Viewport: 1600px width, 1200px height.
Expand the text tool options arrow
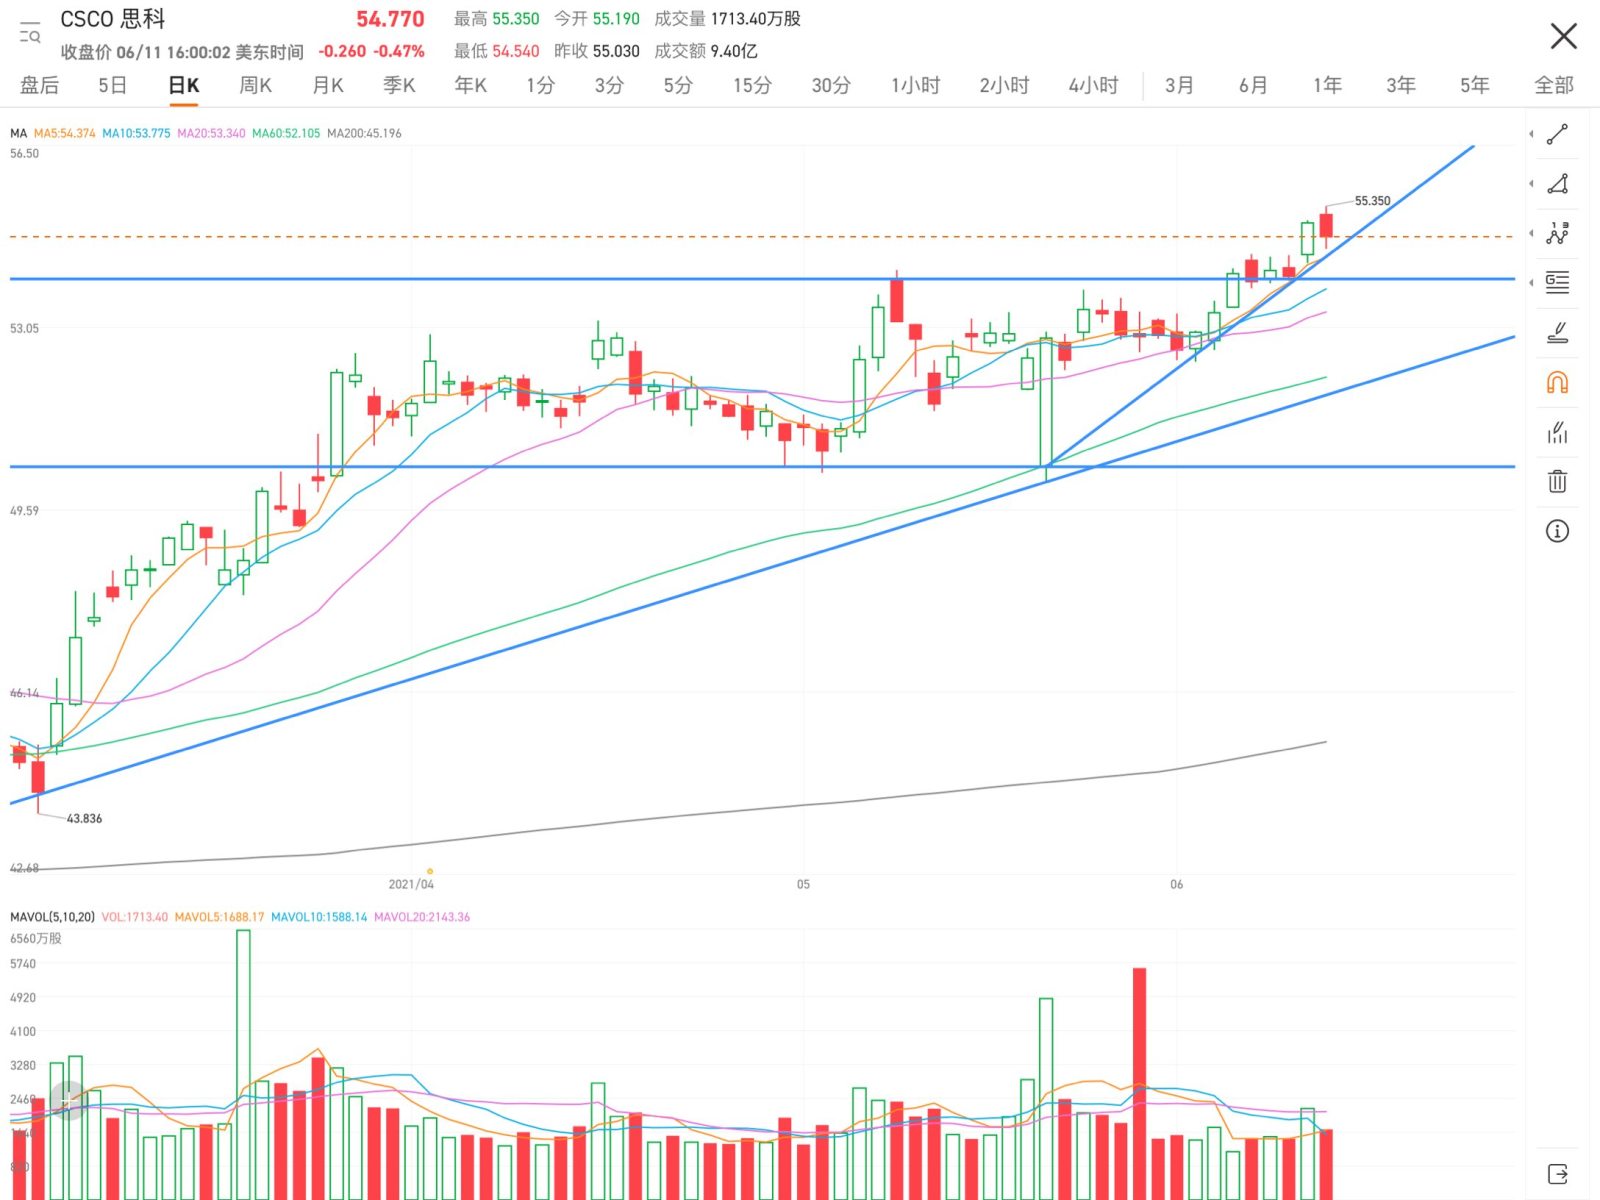tap(1531, 283)
